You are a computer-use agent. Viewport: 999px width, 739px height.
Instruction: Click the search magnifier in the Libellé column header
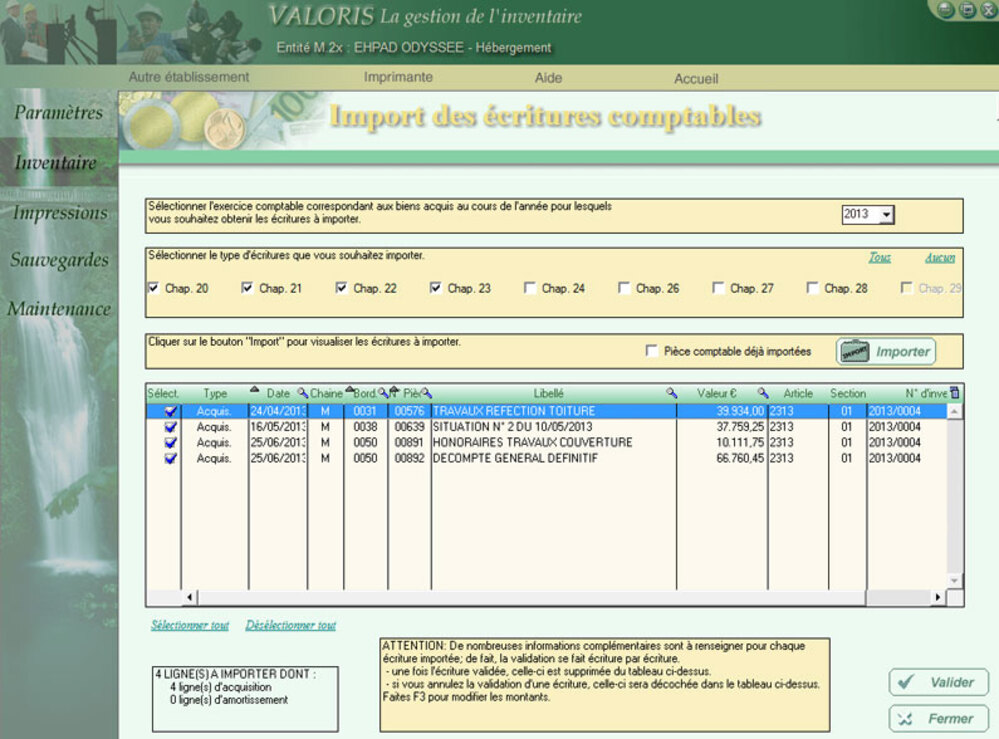[x=672, y=394]
